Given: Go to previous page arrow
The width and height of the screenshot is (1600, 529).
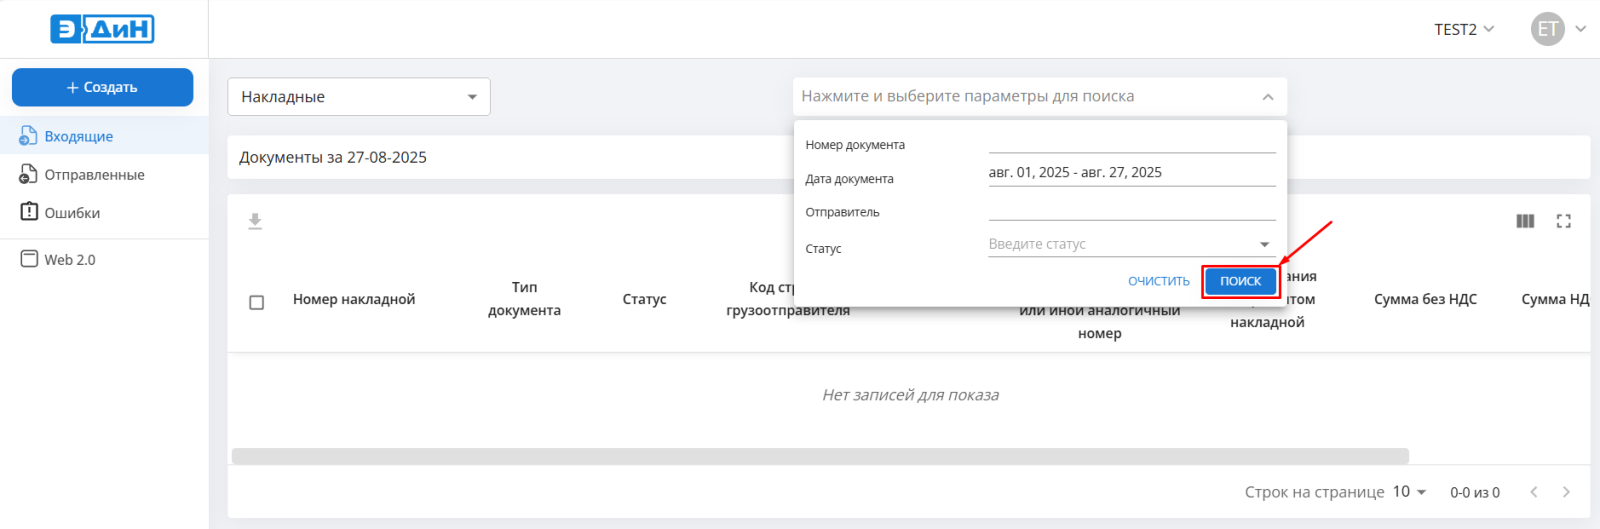Looking at the screenshot, I should [x=1534, y=492].
